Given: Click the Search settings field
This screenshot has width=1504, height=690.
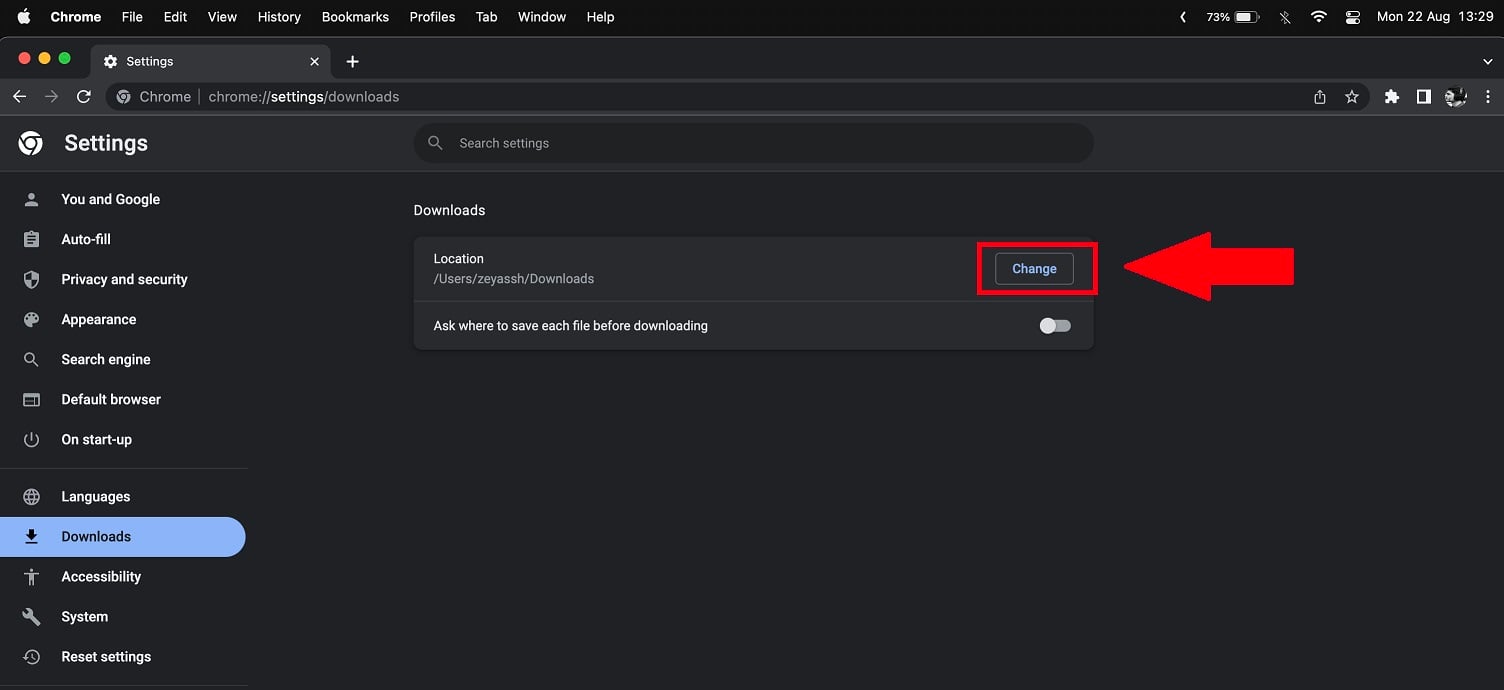Looking at the screenshot, I should pos(753,143).
